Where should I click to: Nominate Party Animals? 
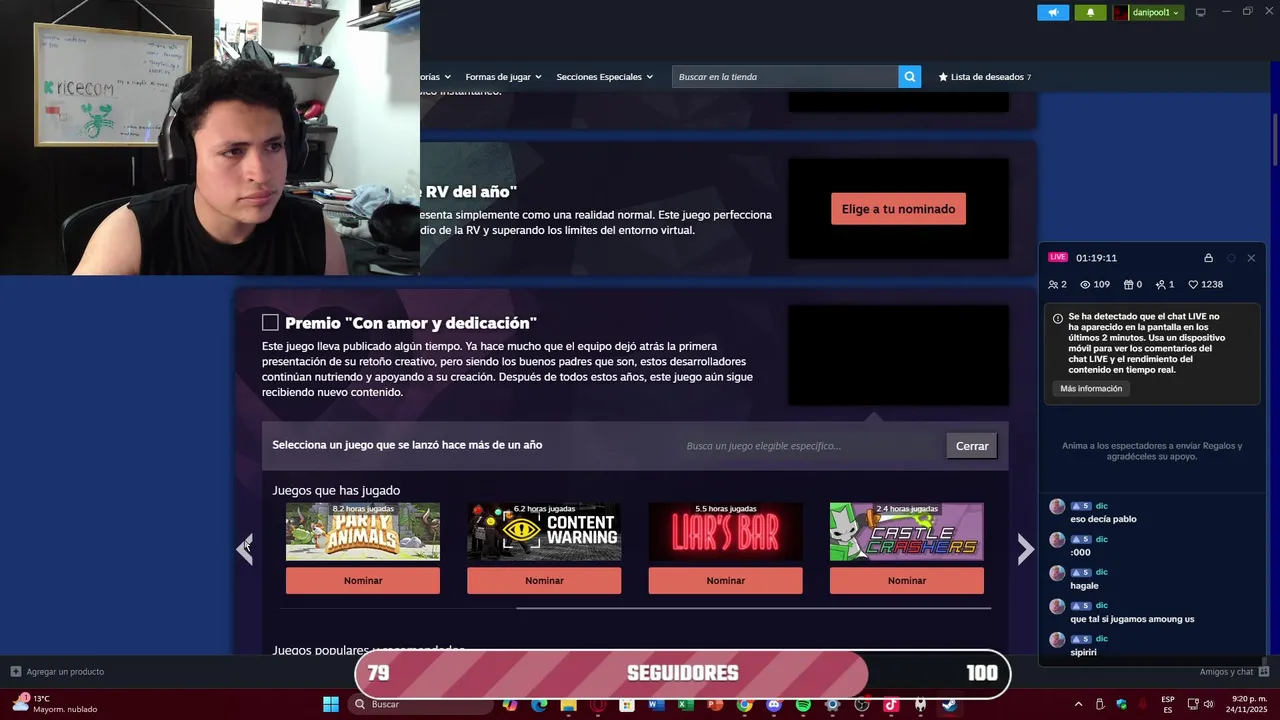tap(363, 581)
